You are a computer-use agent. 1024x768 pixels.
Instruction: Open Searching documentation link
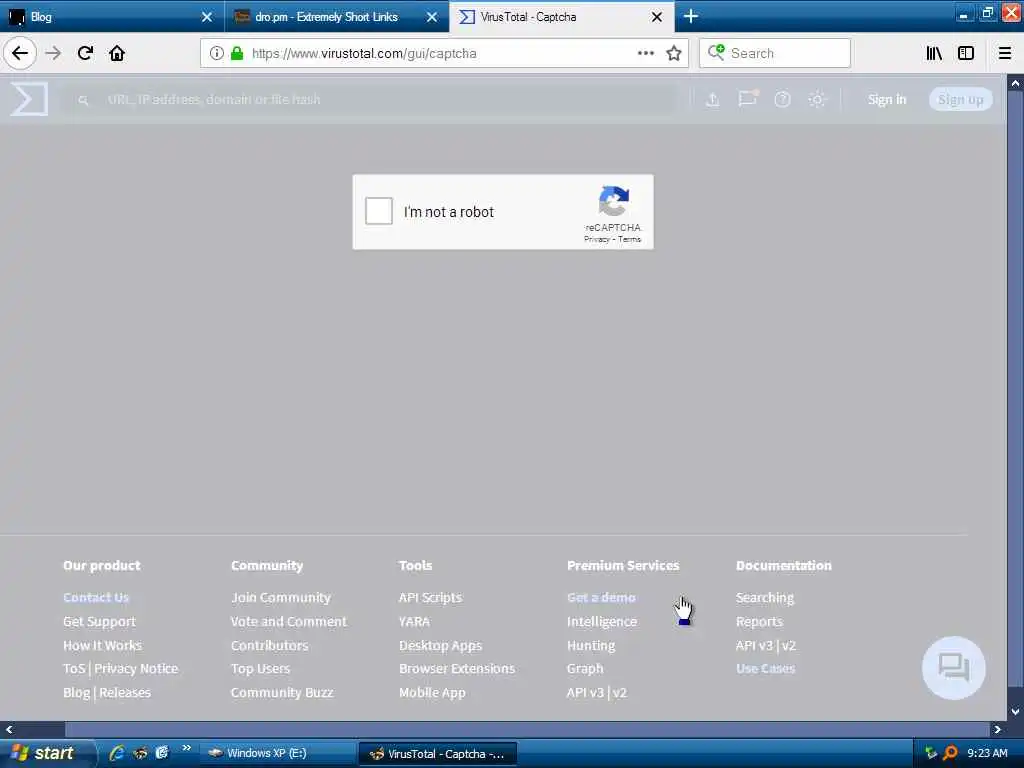765,597
